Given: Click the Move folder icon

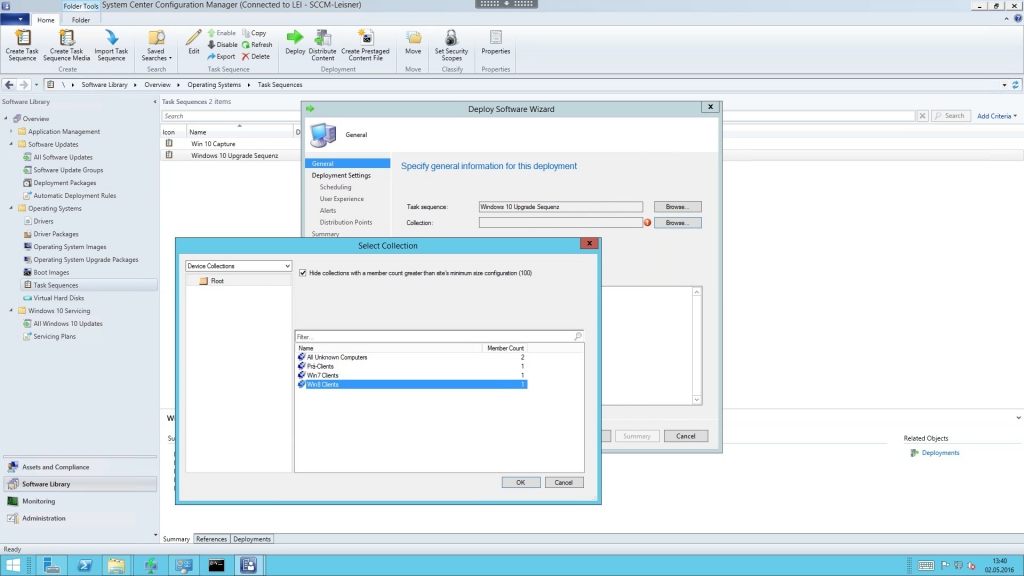Looking at the screenshot, I should tap(413, 37).
